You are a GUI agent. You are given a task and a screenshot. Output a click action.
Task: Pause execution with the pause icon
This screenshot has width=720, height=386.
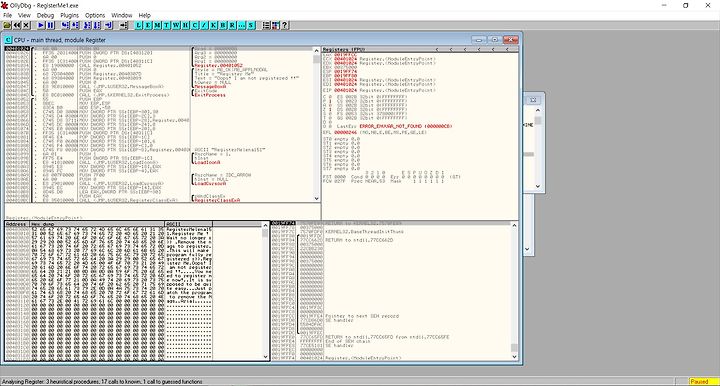(x=51, y=25)
